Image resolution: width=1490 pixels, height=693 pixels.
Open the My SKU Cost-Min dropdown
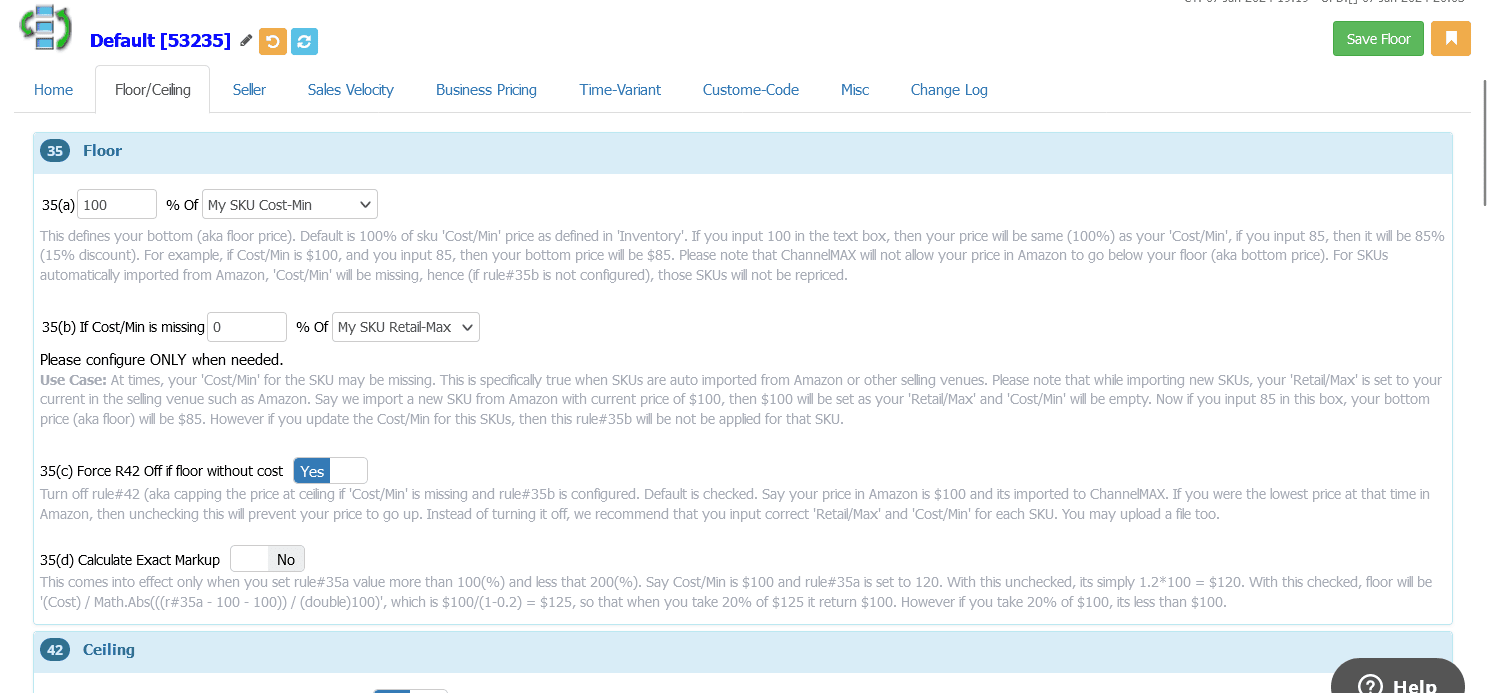pyautogui.click(x=289, y=204)
